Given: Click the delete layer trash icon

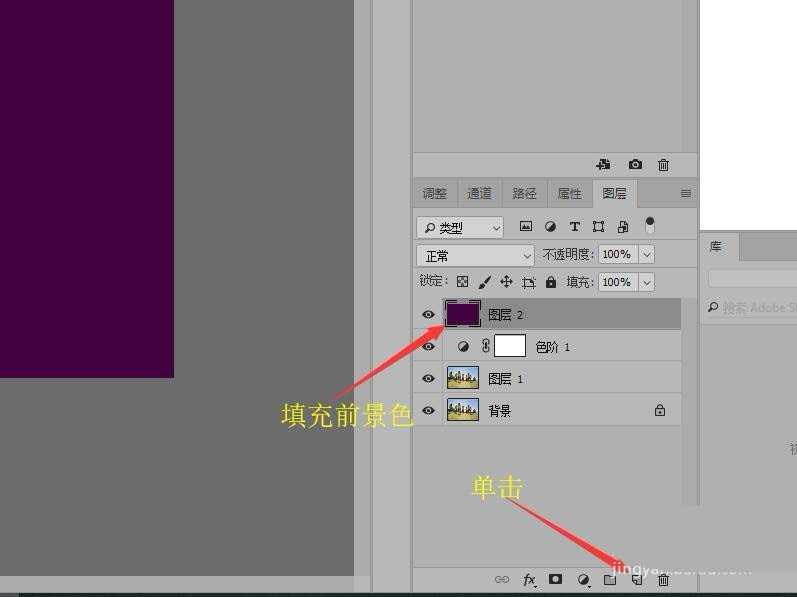Looking at the screenshot, I should (x=663, y=580).
